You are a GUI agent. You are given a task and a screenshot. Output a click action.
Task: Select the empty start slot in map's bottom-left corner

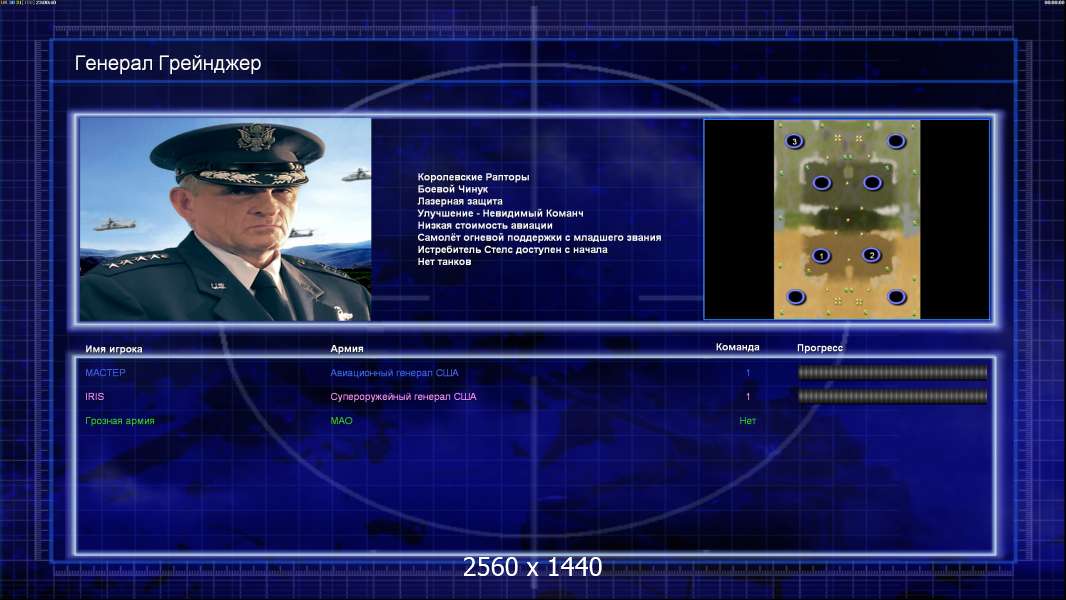[795, 297]
